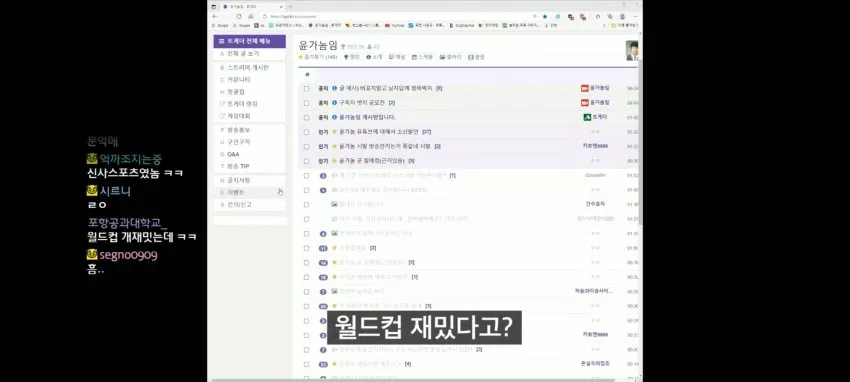850x382 pixels.
Task: Switch to the 소개 tab
Action: [x=375, y=57]
